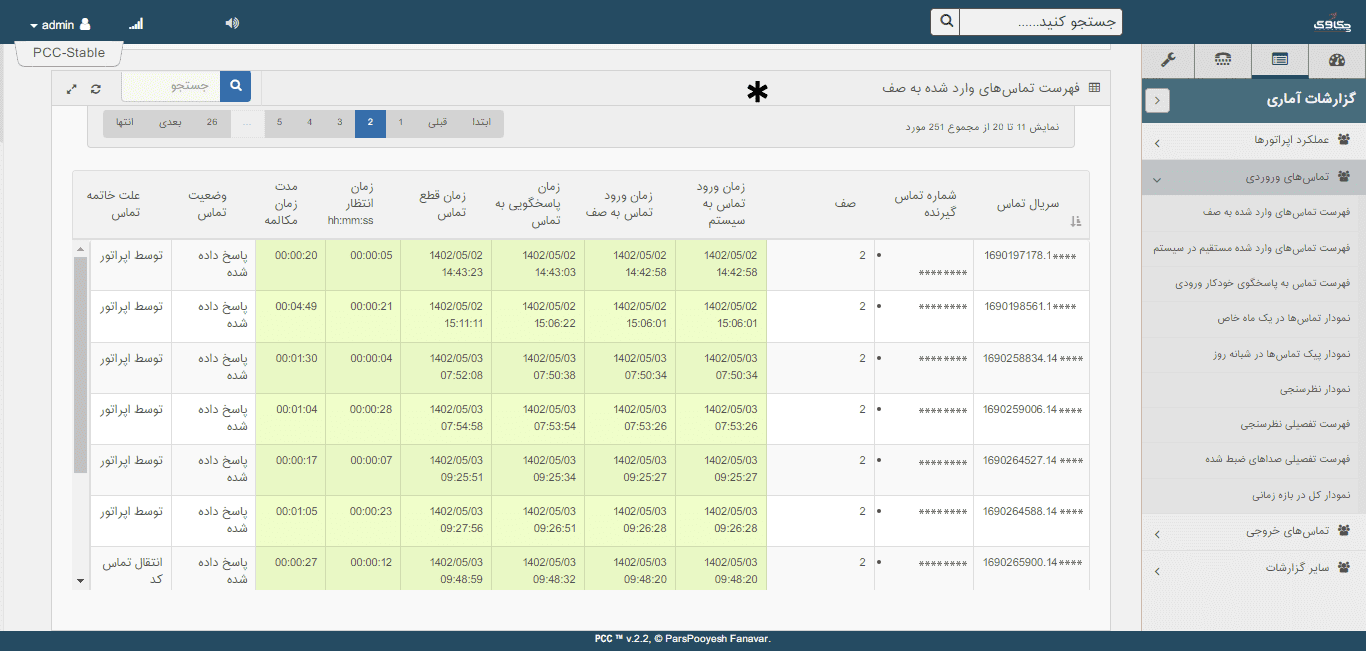Click the signal bars icon
1366x651 pixels.
click(x=137, y=23)
